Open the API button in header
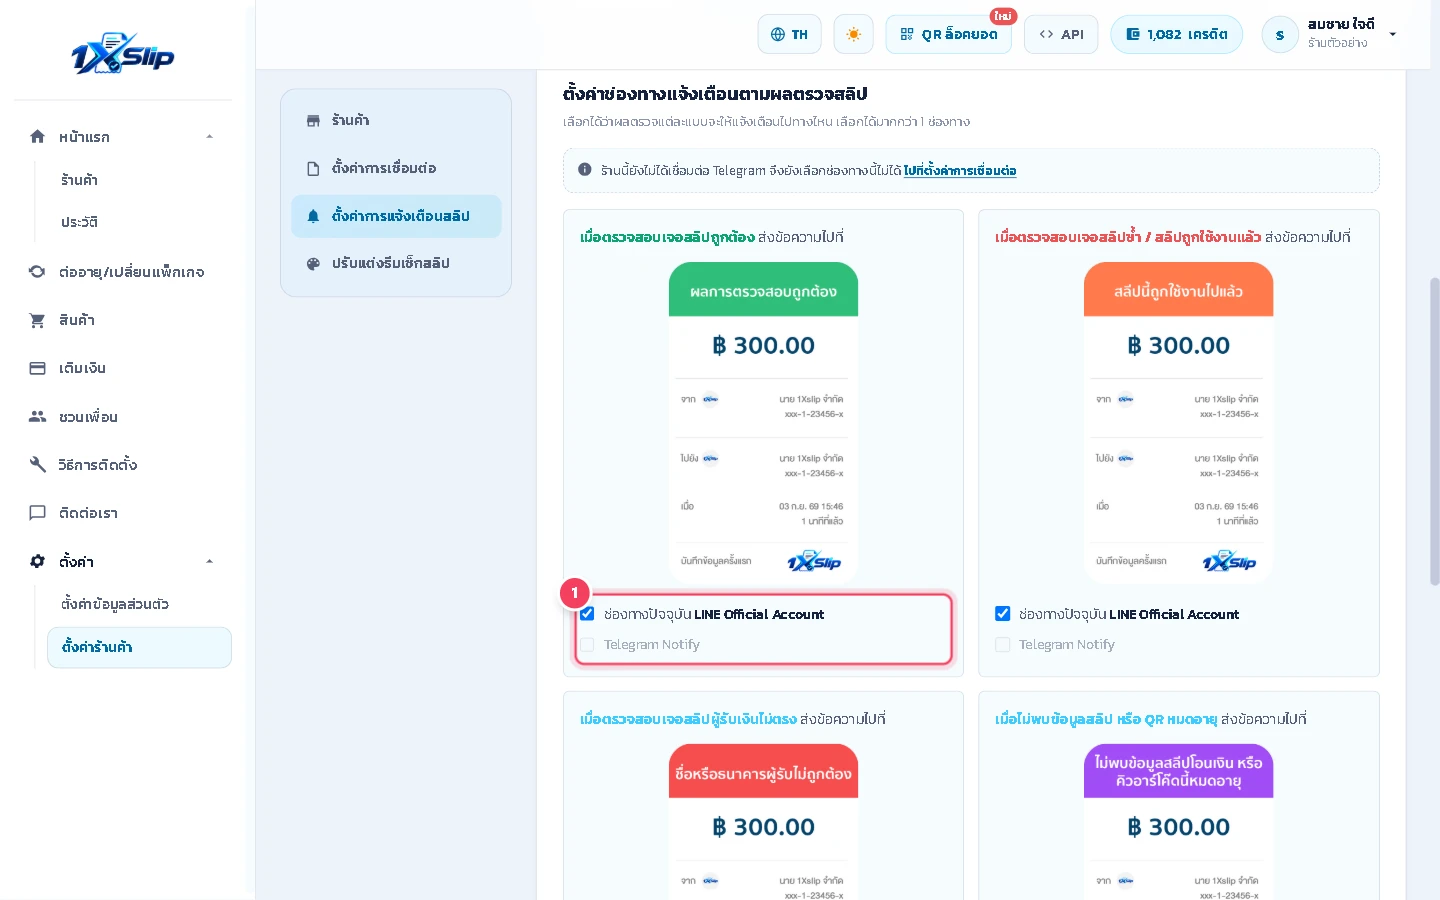 (x=1061, y=34)
